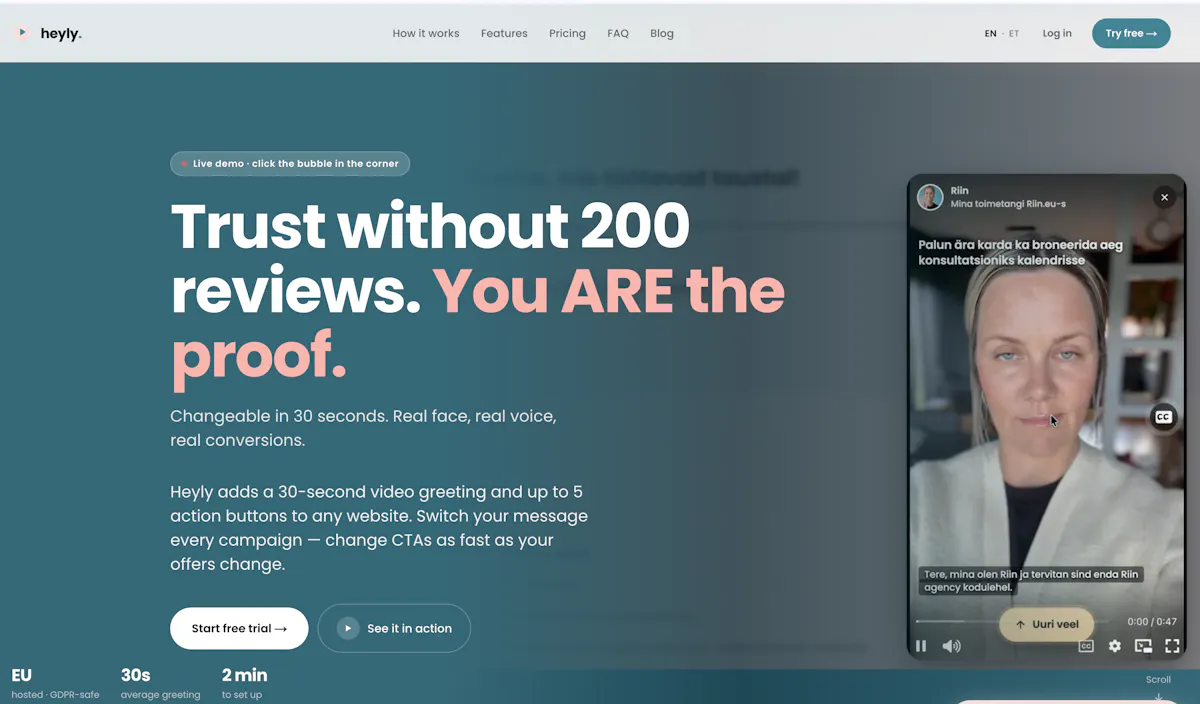Click the Scroll down indicator
Image resolution: width=1200 pixels, height=704 pixels.
click(x=1158, y=687)
